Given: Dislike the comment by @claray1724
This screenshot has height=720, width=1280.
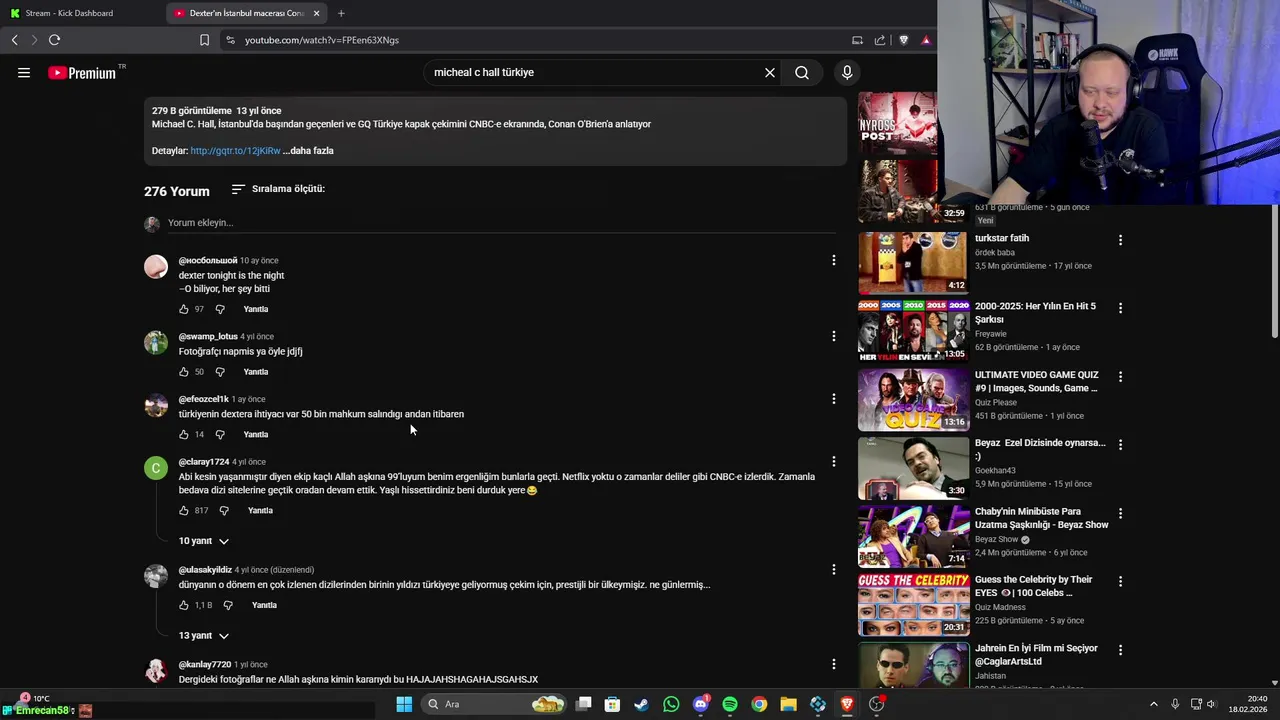Looking at the screenshot, I should pos(224,510).
